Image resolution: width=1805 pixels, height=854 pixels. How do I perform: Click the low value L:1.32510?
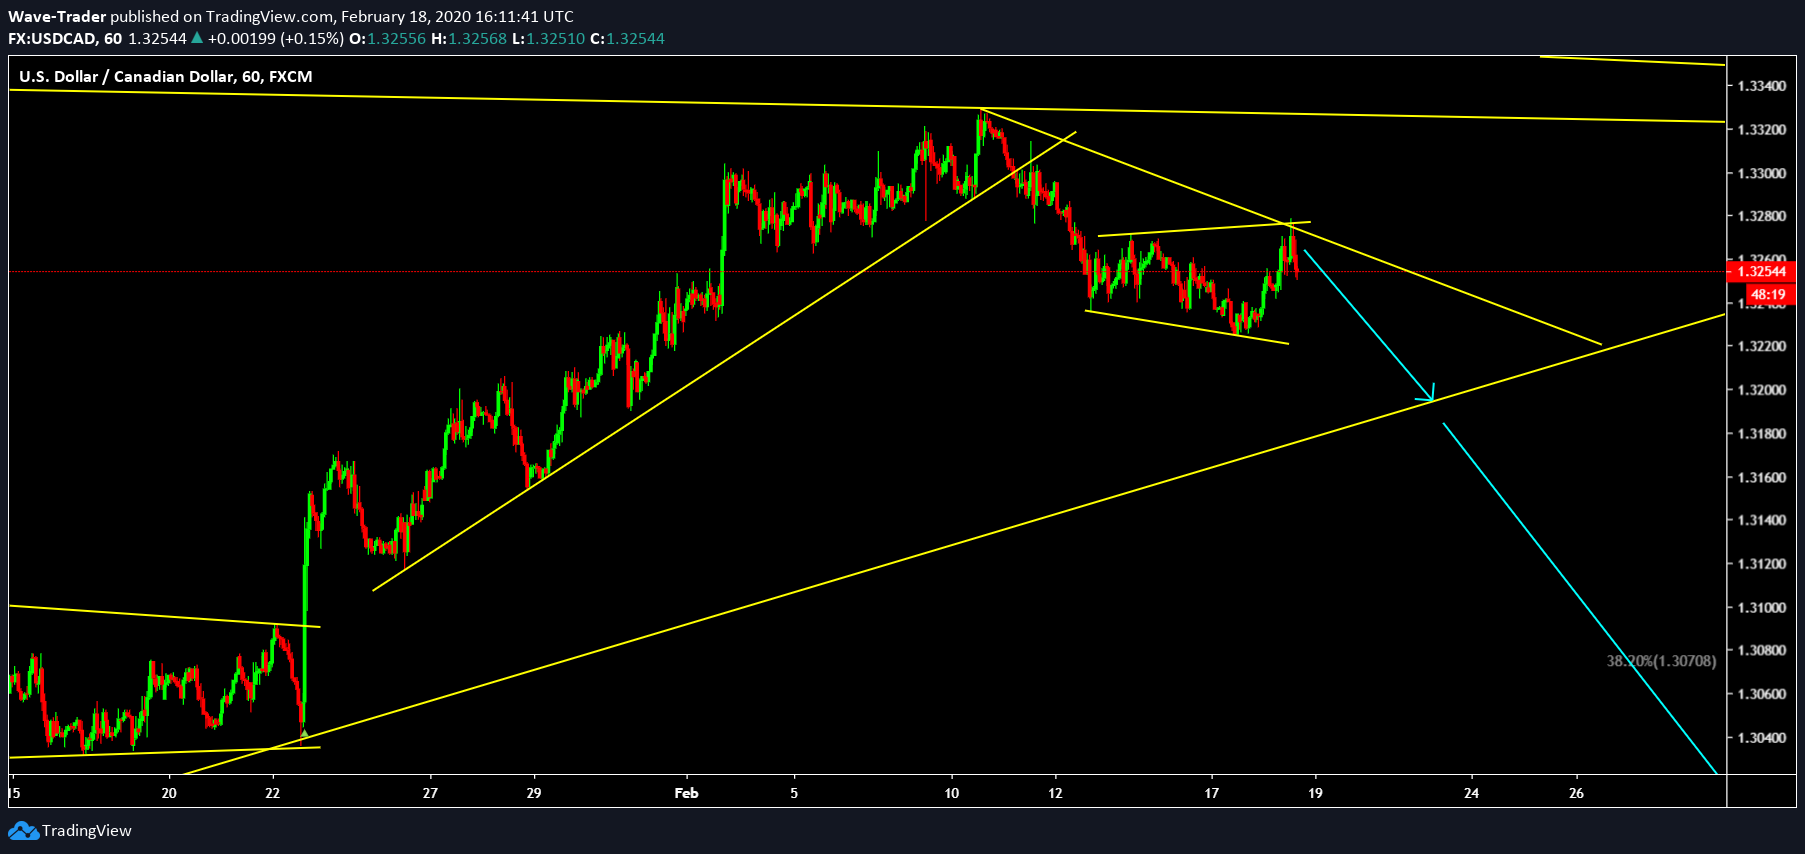(549, 39)
